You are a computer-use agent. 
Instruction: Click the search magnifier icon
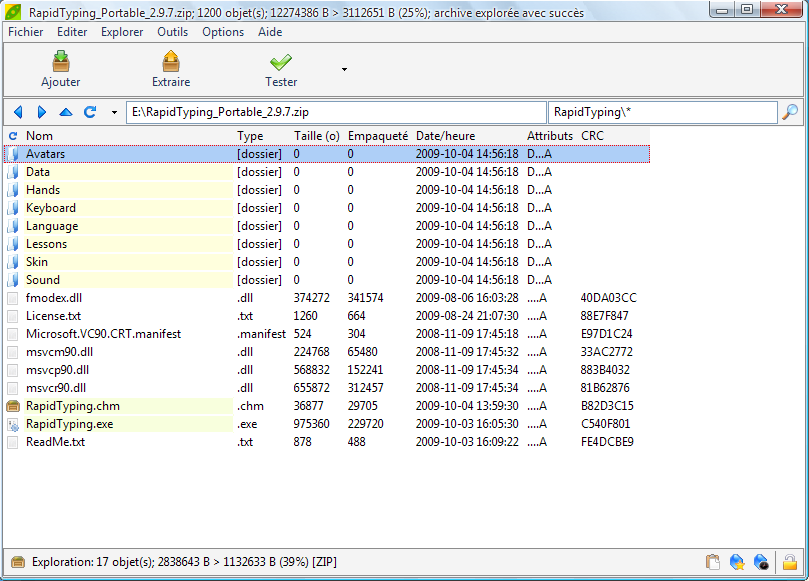tap(790, 112)
